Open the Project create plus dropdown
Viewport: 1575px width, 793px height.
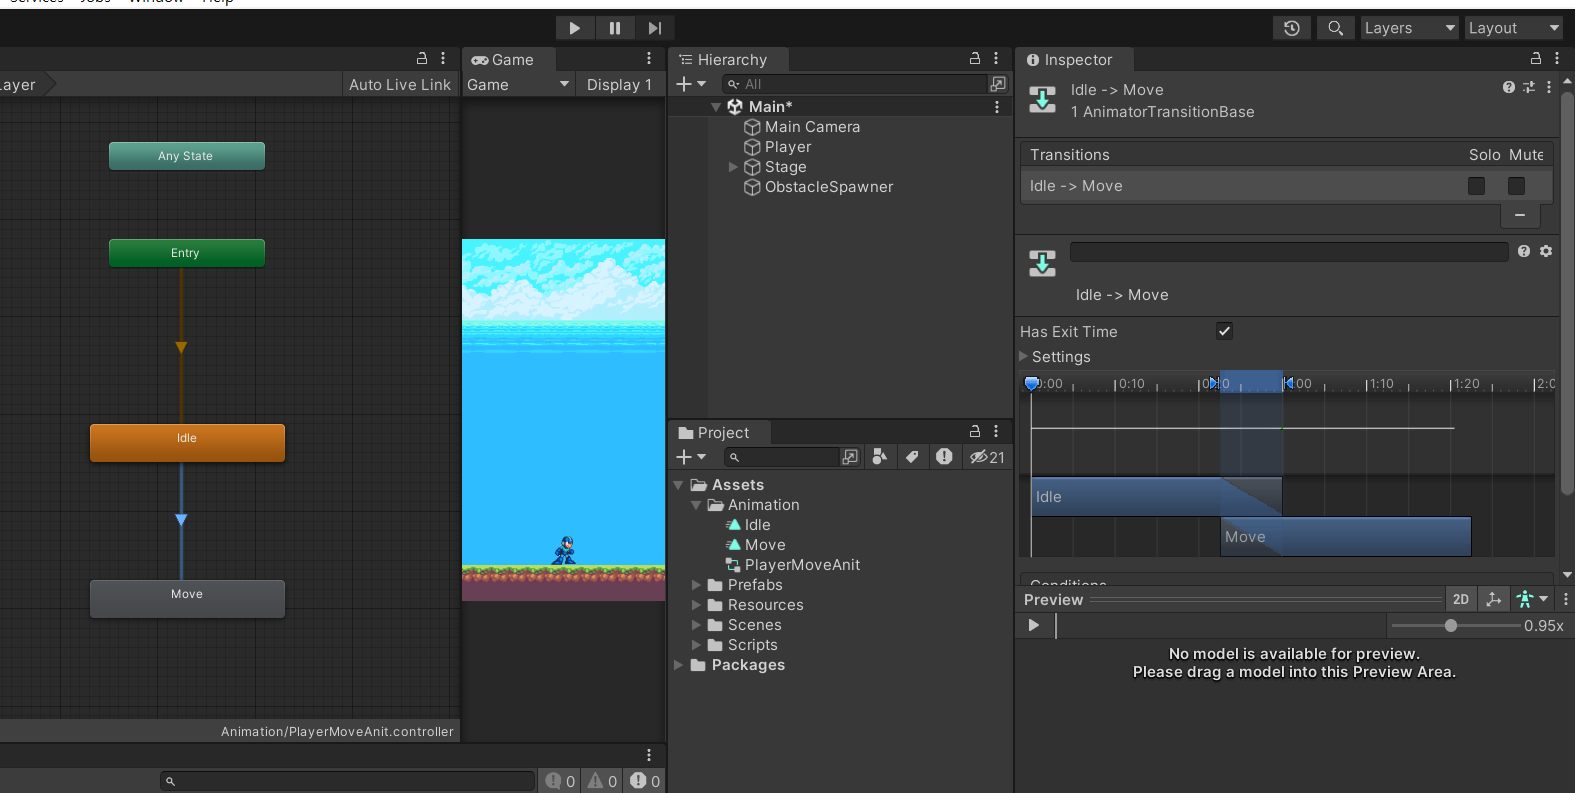691,457
